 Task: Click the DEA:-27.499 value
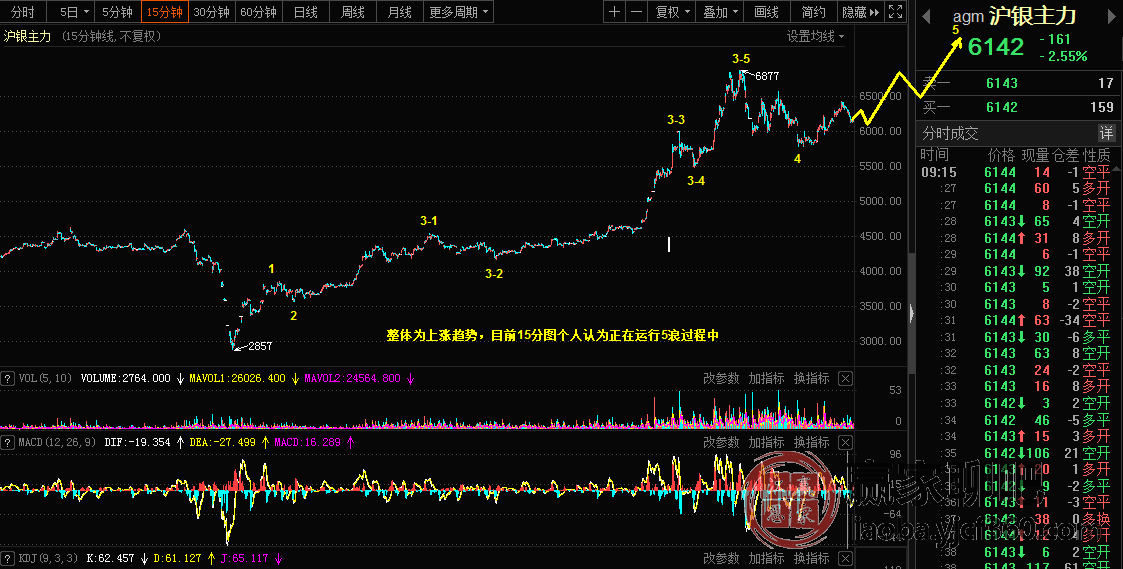[x=222, y=442]
